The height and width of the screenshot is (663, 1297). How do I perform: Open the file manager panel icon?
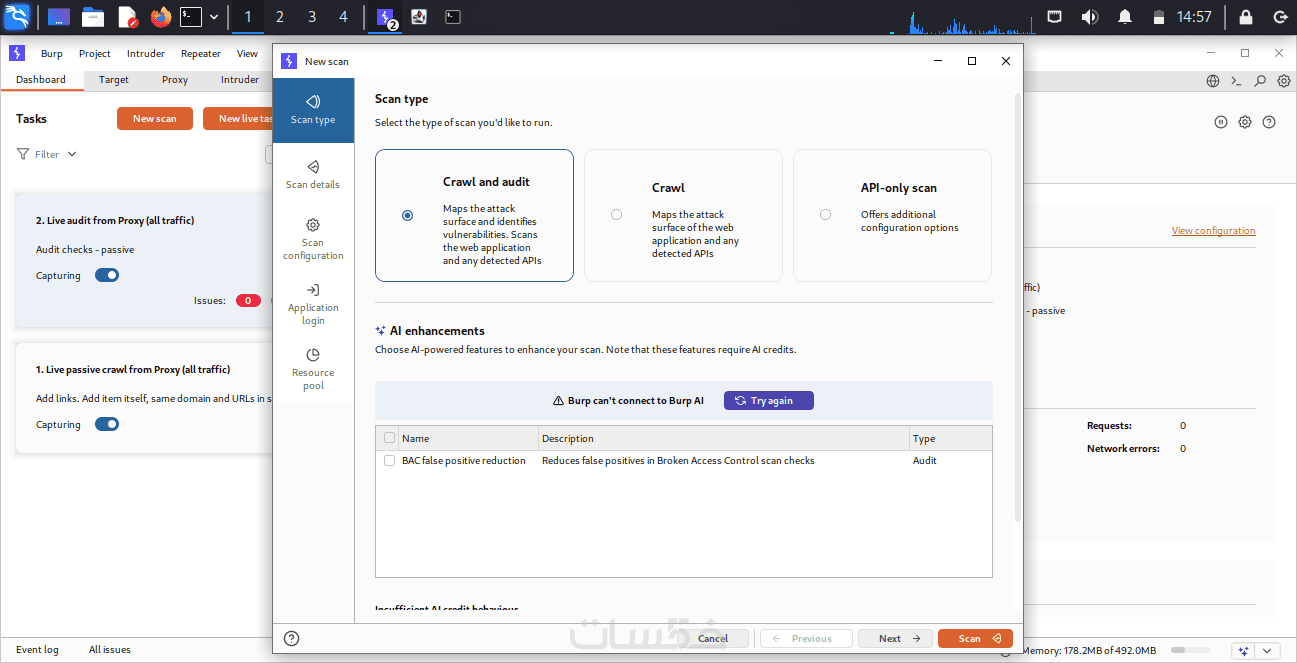pyautogui.click(x=93, y=17)
